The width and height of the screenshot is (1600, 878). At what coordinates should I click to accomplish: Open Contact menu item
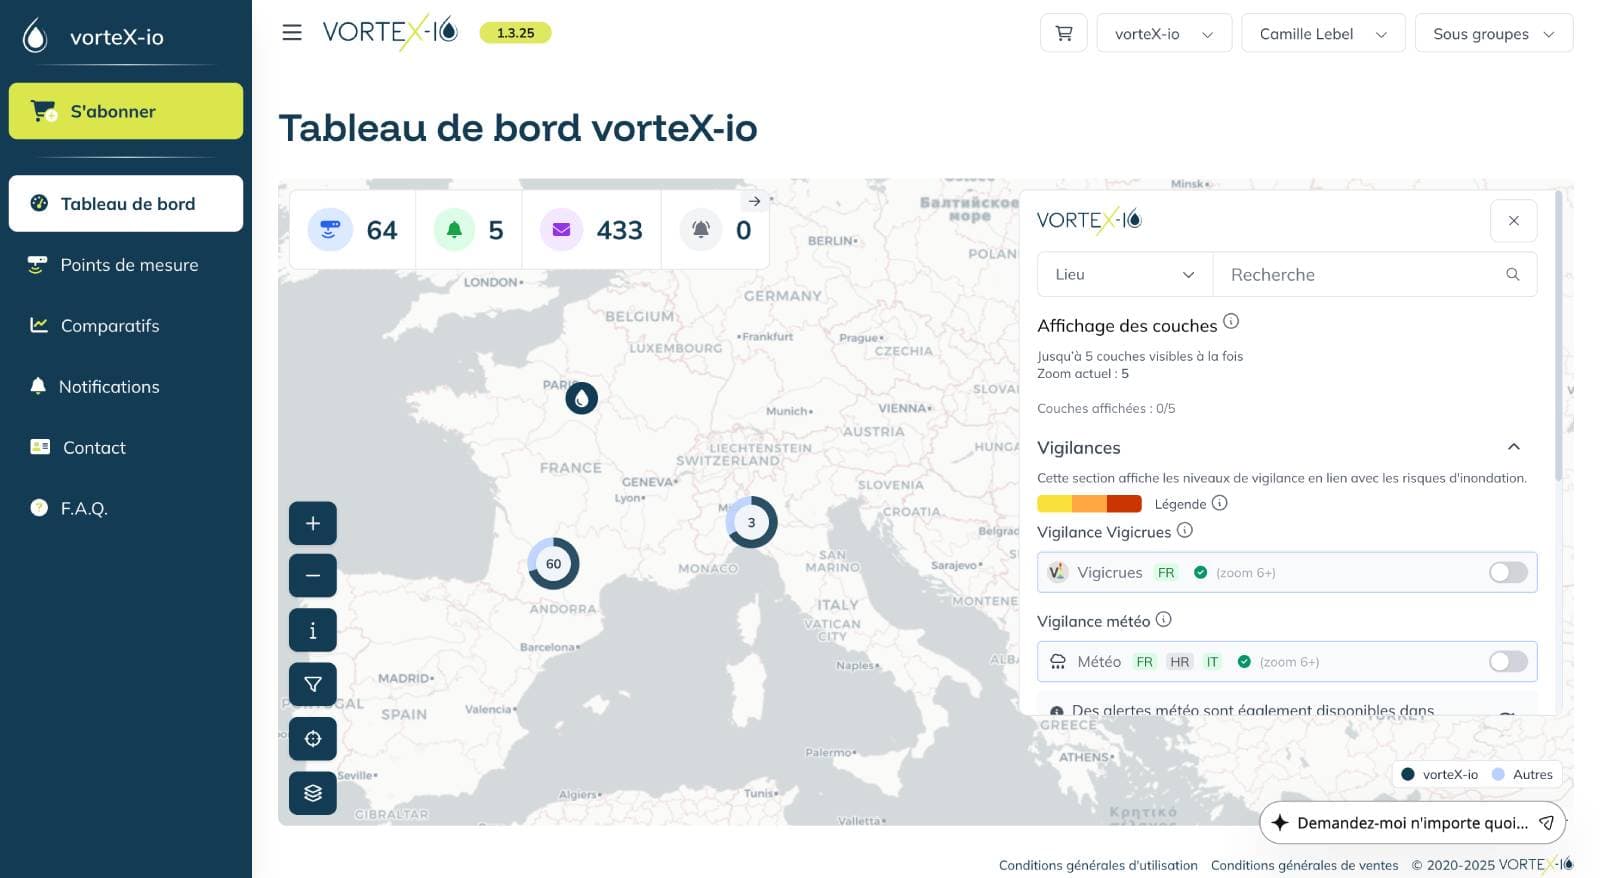click(126, 448)
